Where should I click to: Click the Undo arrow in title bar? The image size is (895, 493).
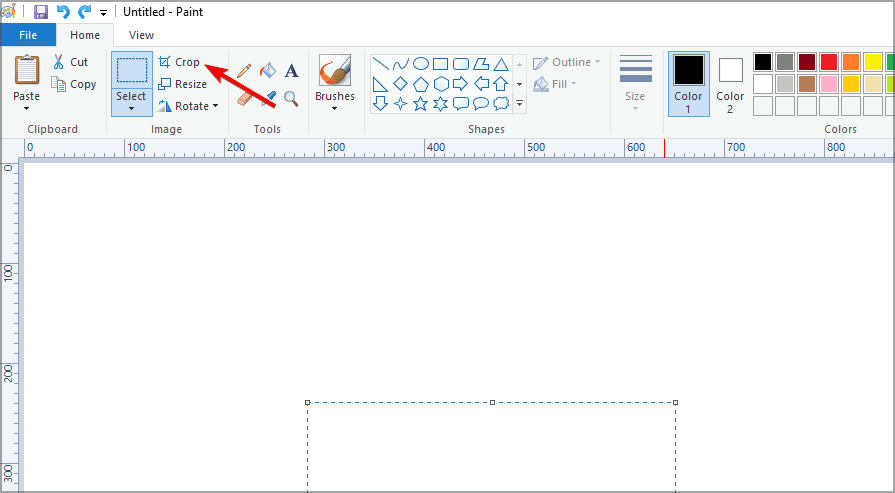(63, 12)
